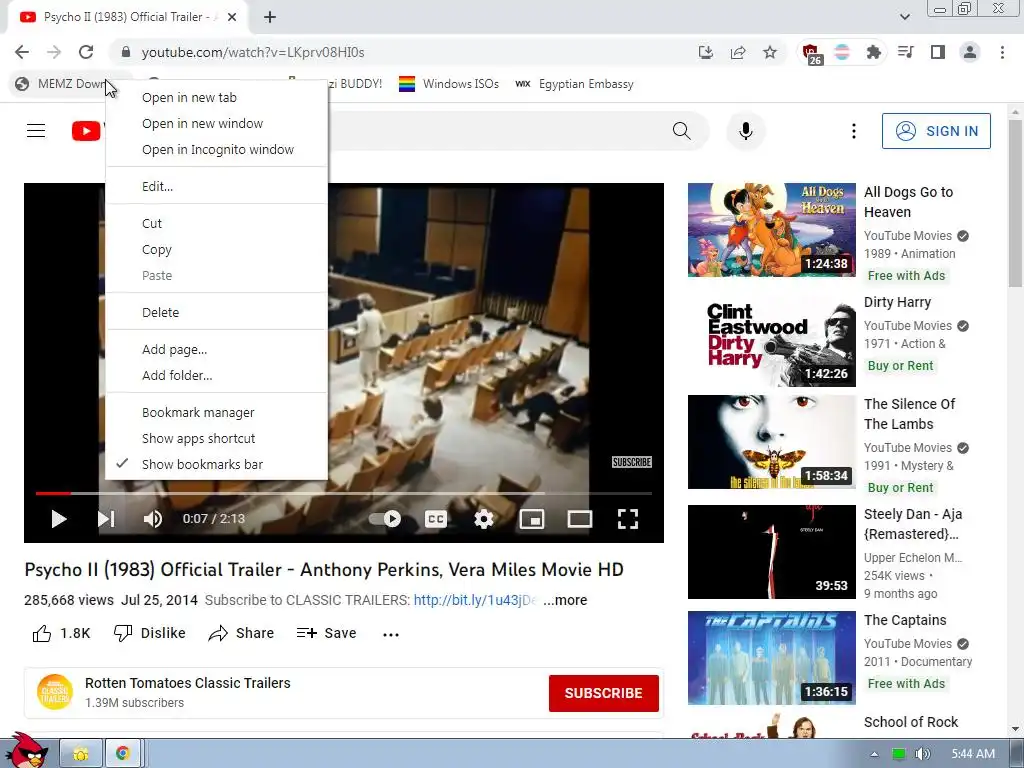
Task: Toggle closed captions CC button
Action: [x=436, y=519]
